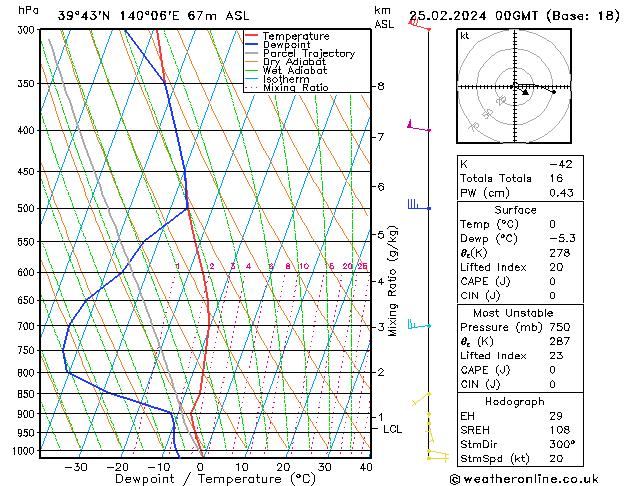The height and width of the screenshot is (486, 629).
Task: Click the Totals Totals index value
Action: (x=556, y=178)
